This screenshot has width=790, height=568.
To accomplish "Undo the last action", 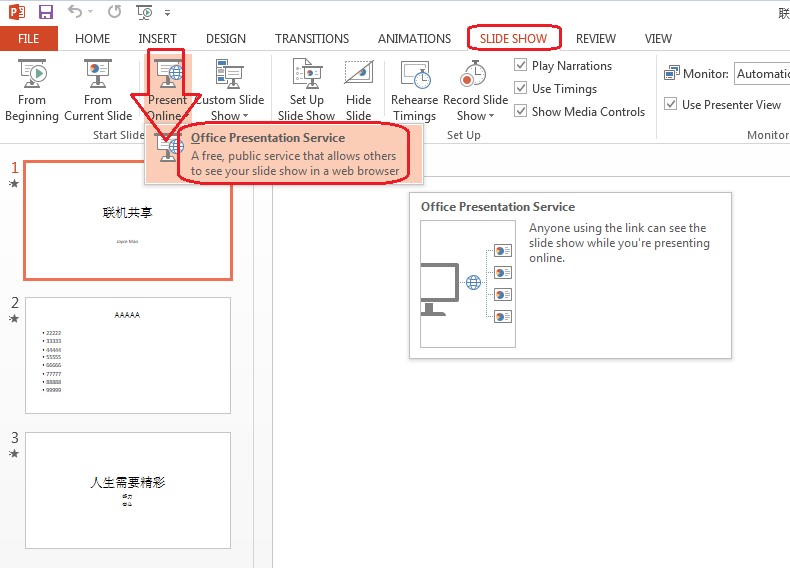I will [75, 11].
